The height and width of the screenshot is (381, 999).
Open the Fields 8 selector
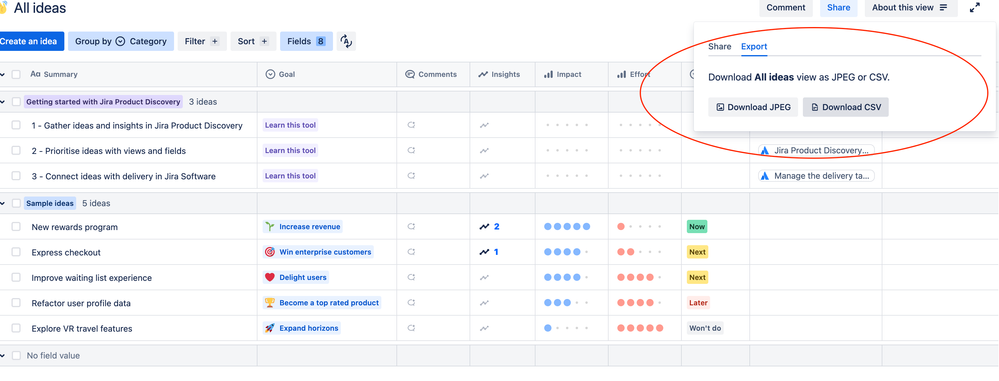coord(306,41)
